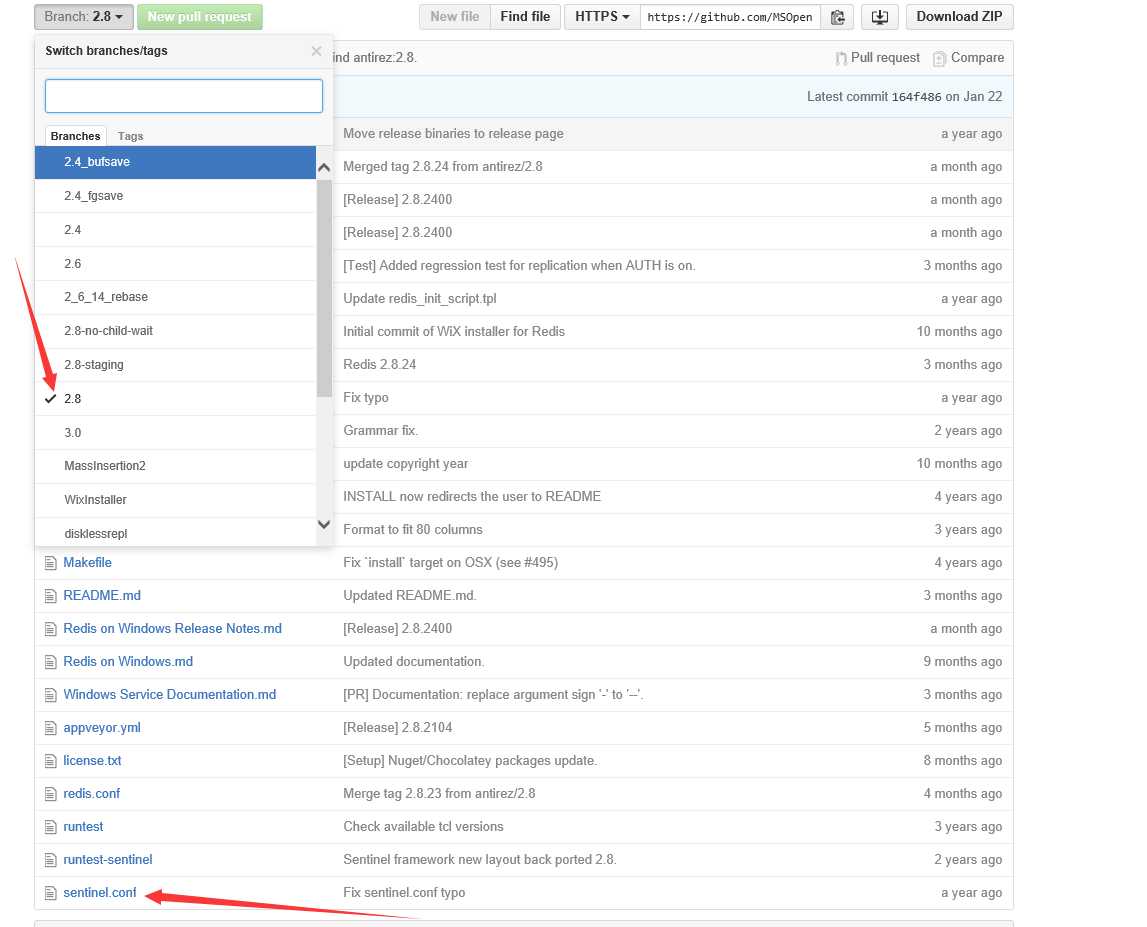Click the Pull request link with its icon
1147x927 pixels.
point(878,58)
